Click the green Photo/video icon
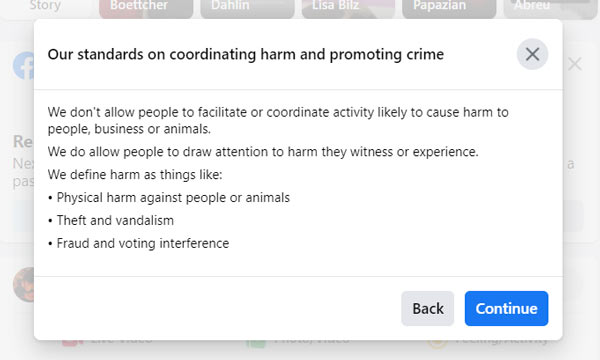Image resolution: width=600 pixels, height=360 pixels. [256, 342]
